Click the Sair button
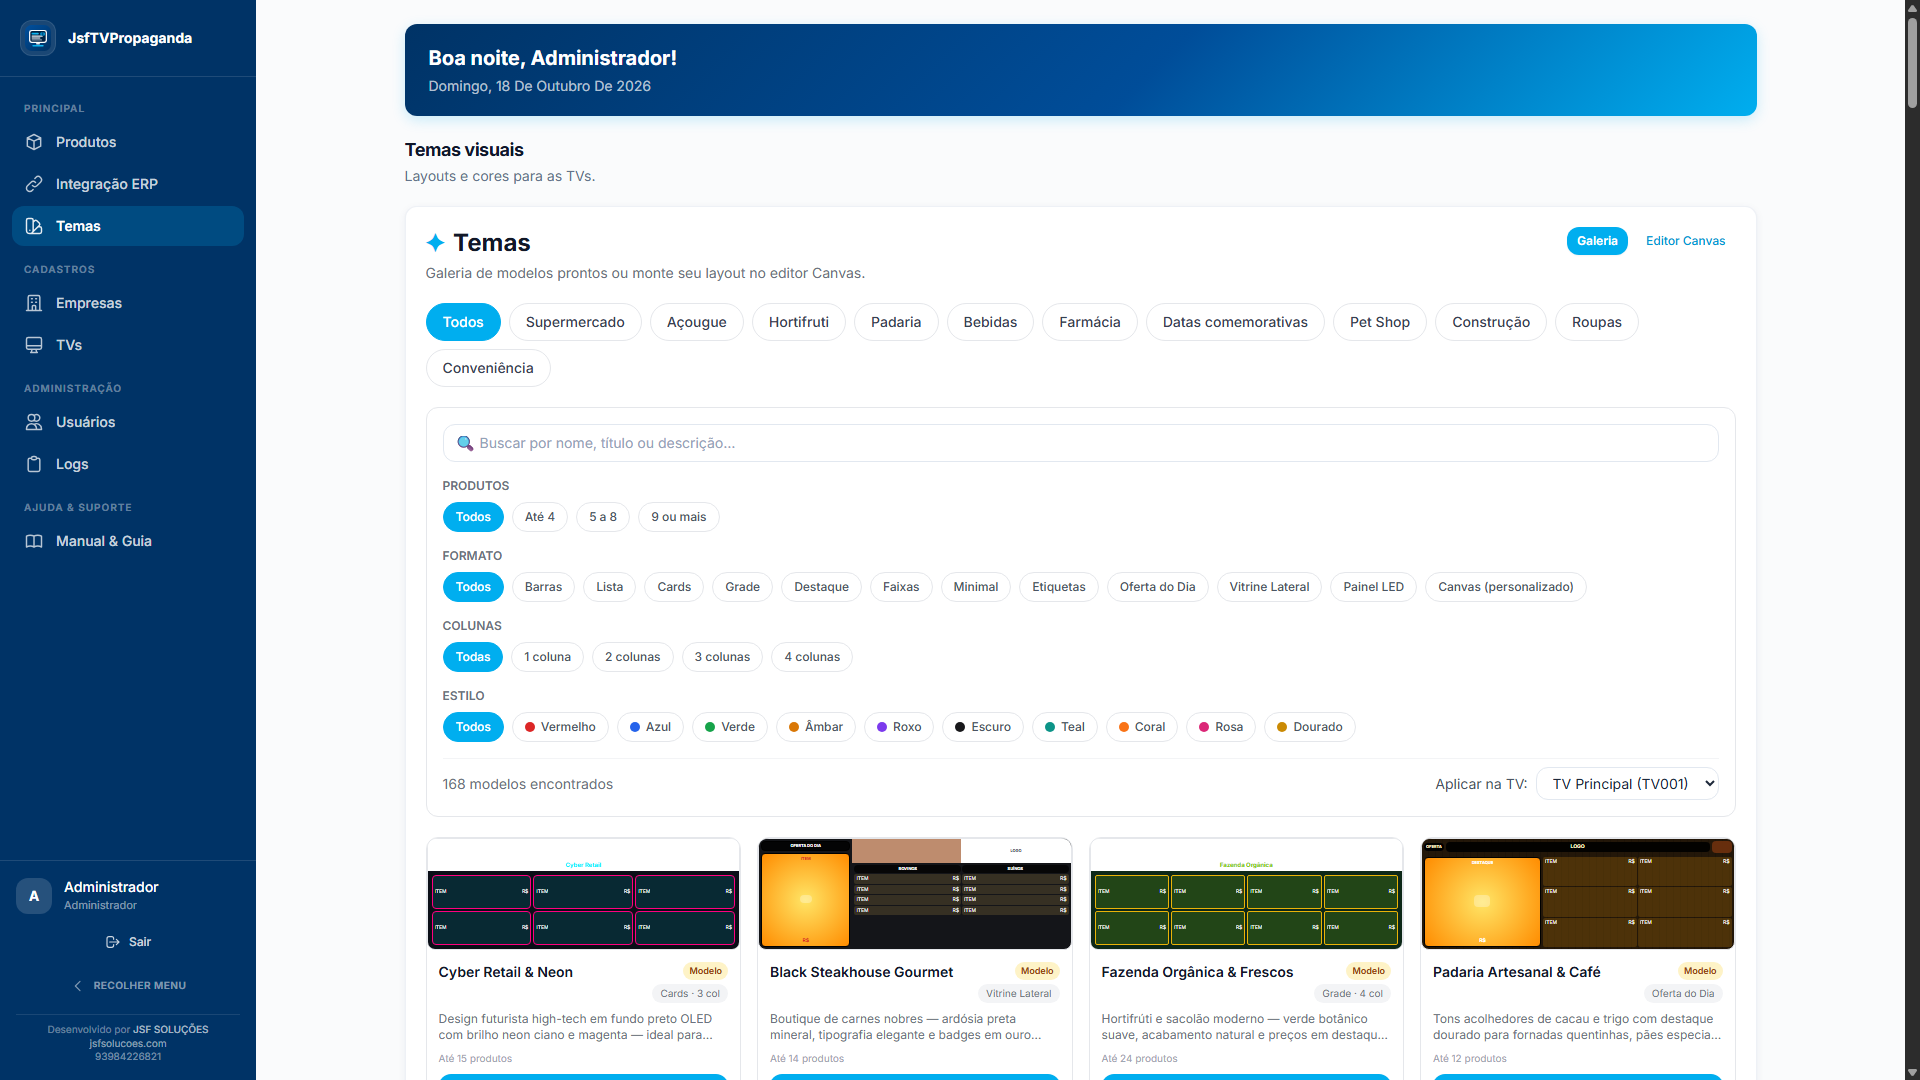 point(128,942)
